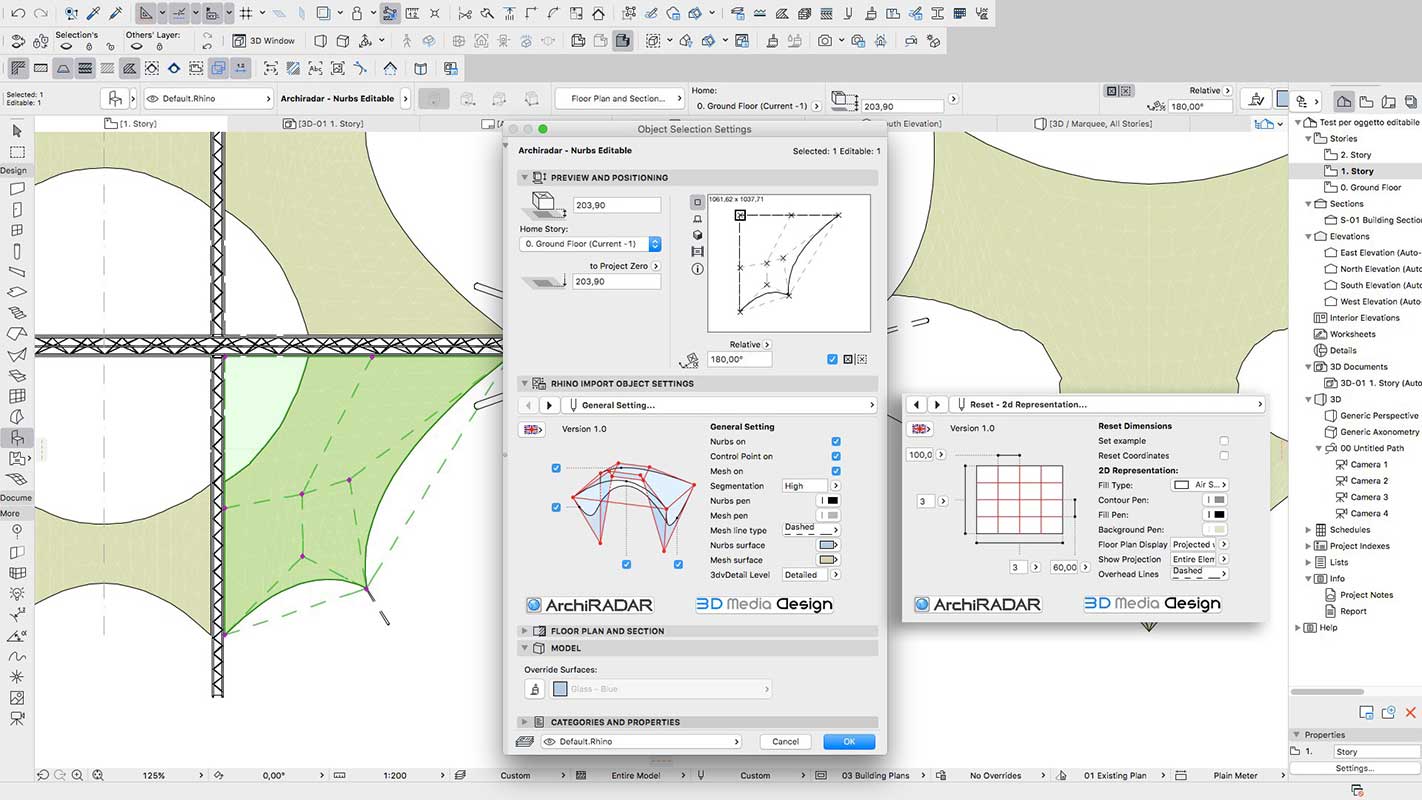The height and width of the screenshot is (800, 1422).
Task: Click the Redo arrow icon
Action: [40, 14]
